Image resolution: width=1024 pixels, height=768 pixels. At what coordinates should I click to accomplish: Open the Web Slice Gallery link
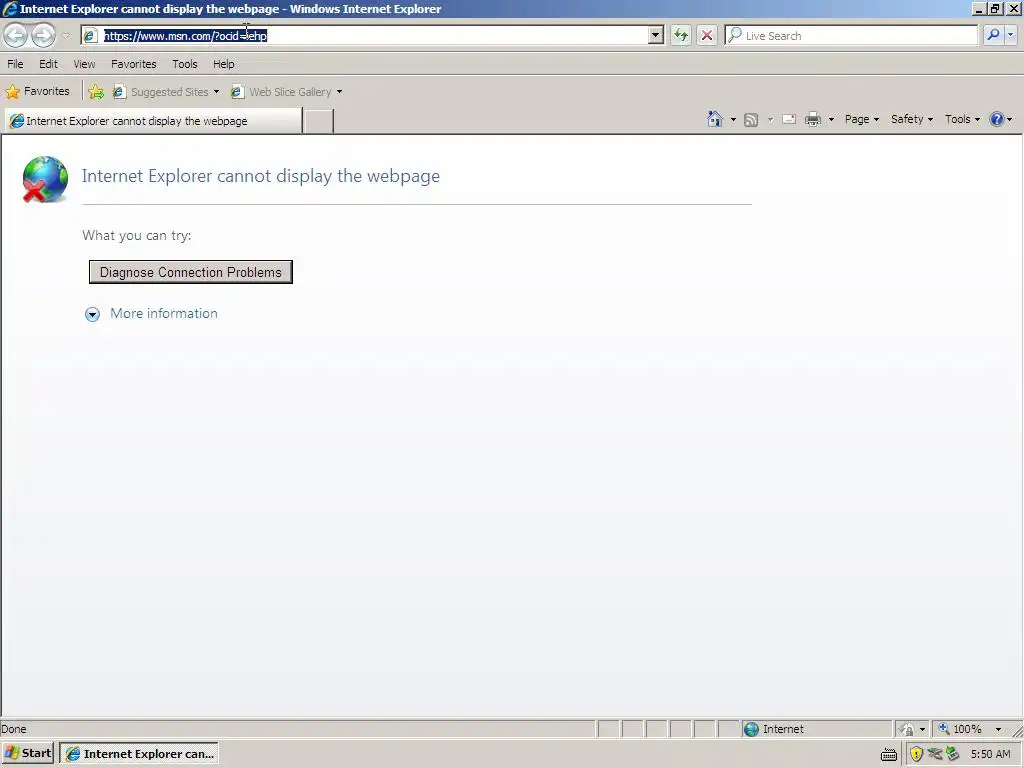tap(281, 92)
